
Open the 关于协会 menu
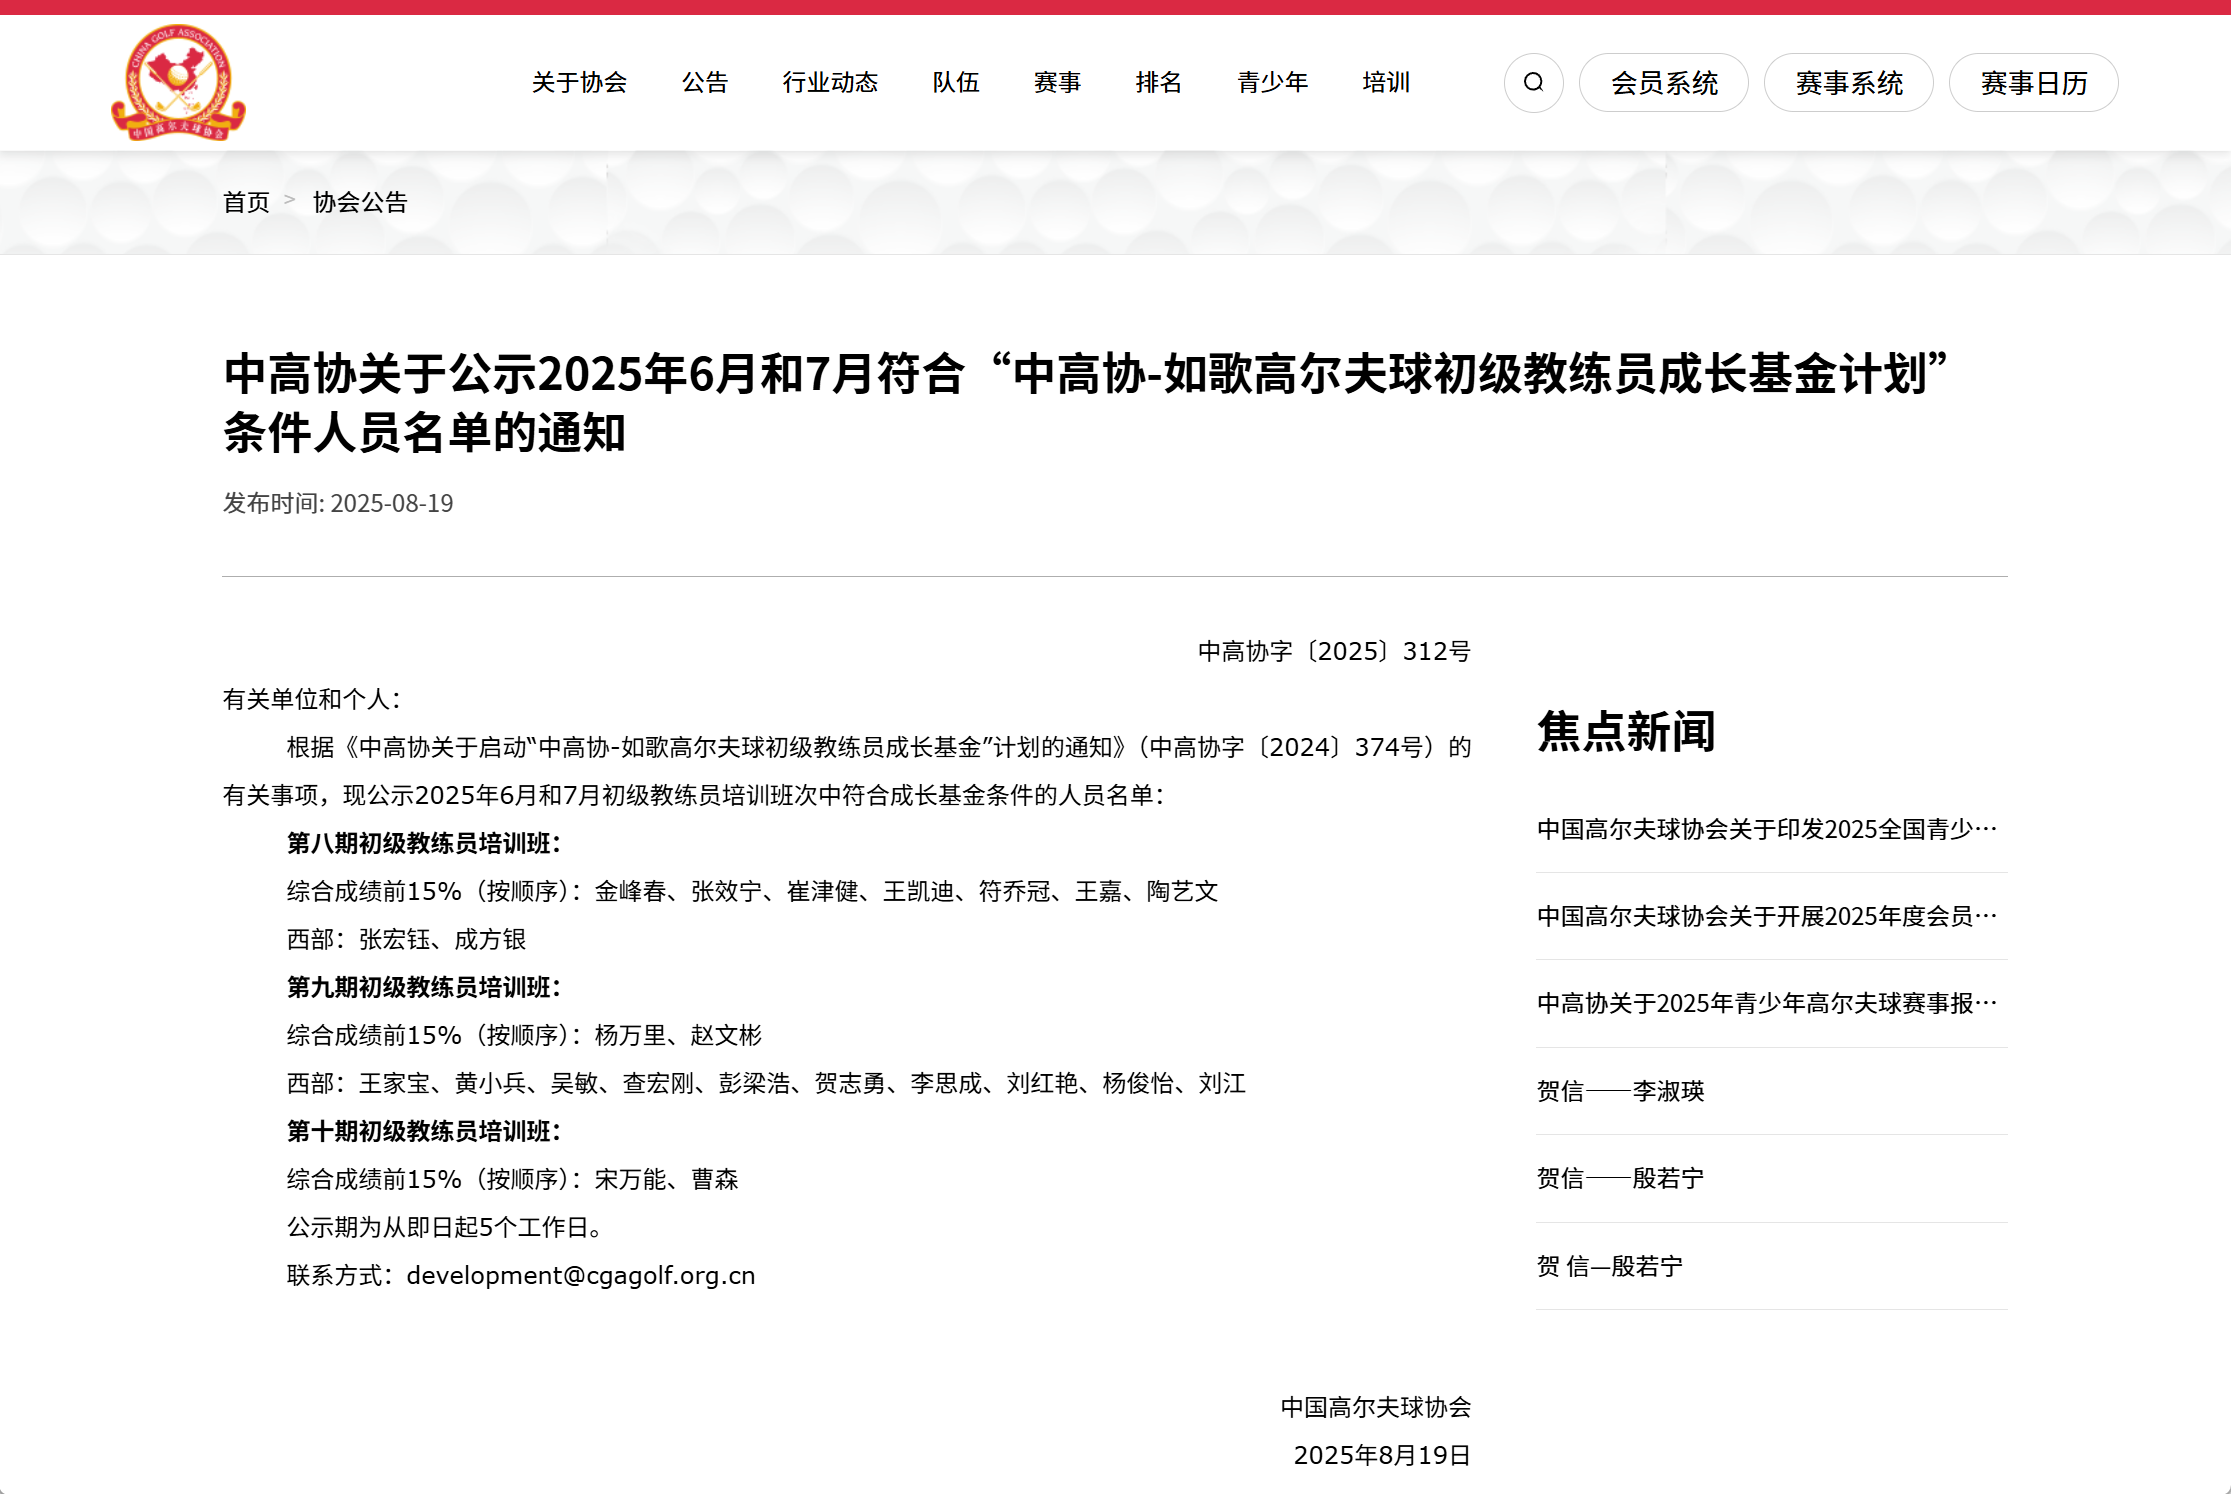pyautogui.click(x=579, y=83)
